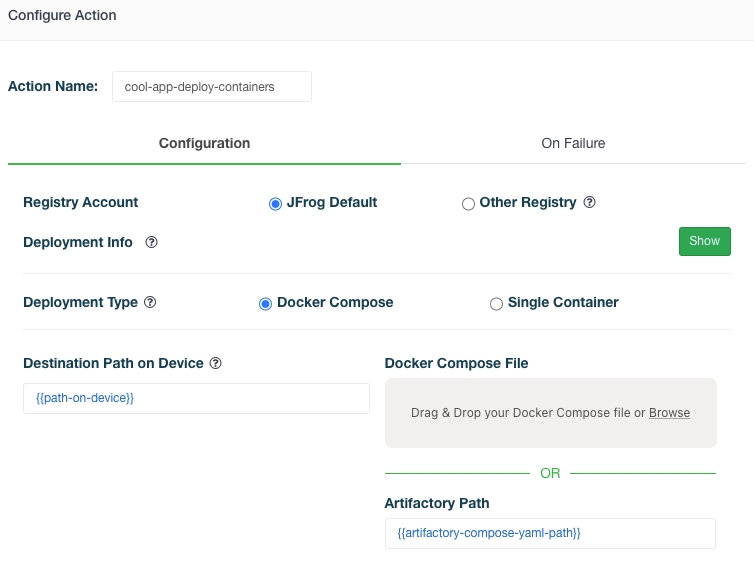Screen dimensions: 754x562
Task: Click the Destination Path on Device input
Action: click(196, 398)
